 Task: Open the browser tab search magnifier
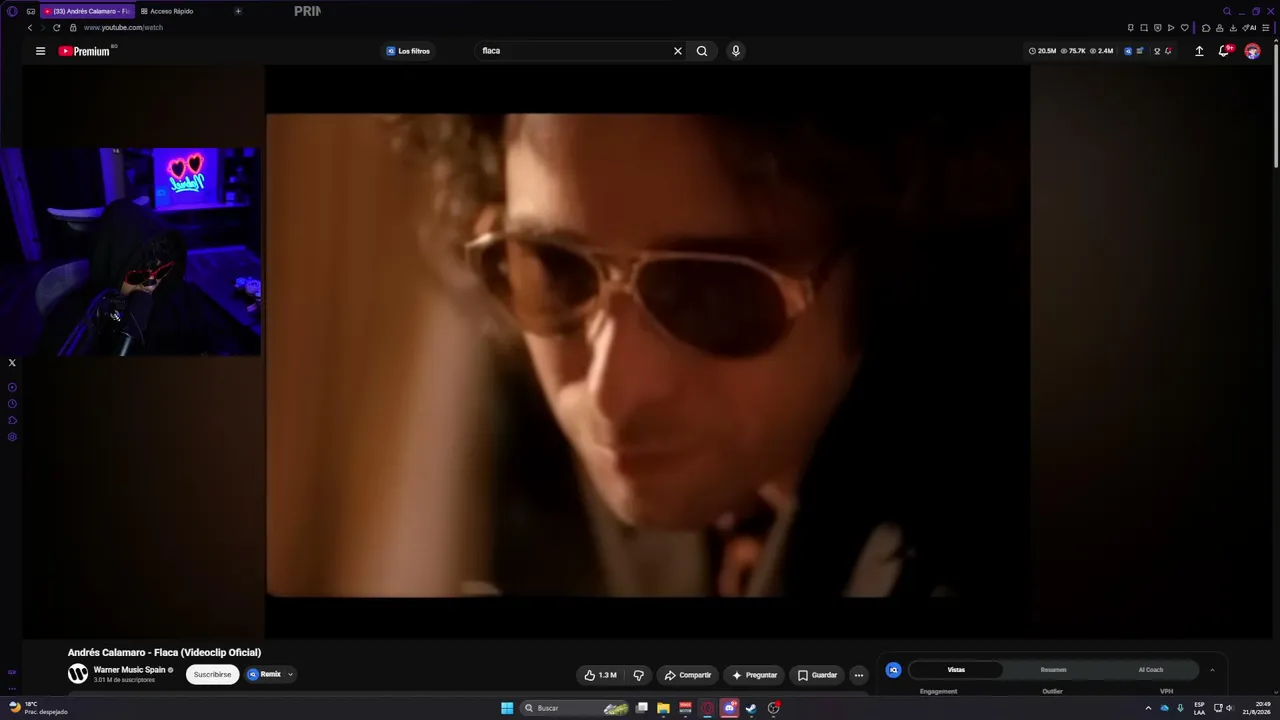click(1227, 11)
